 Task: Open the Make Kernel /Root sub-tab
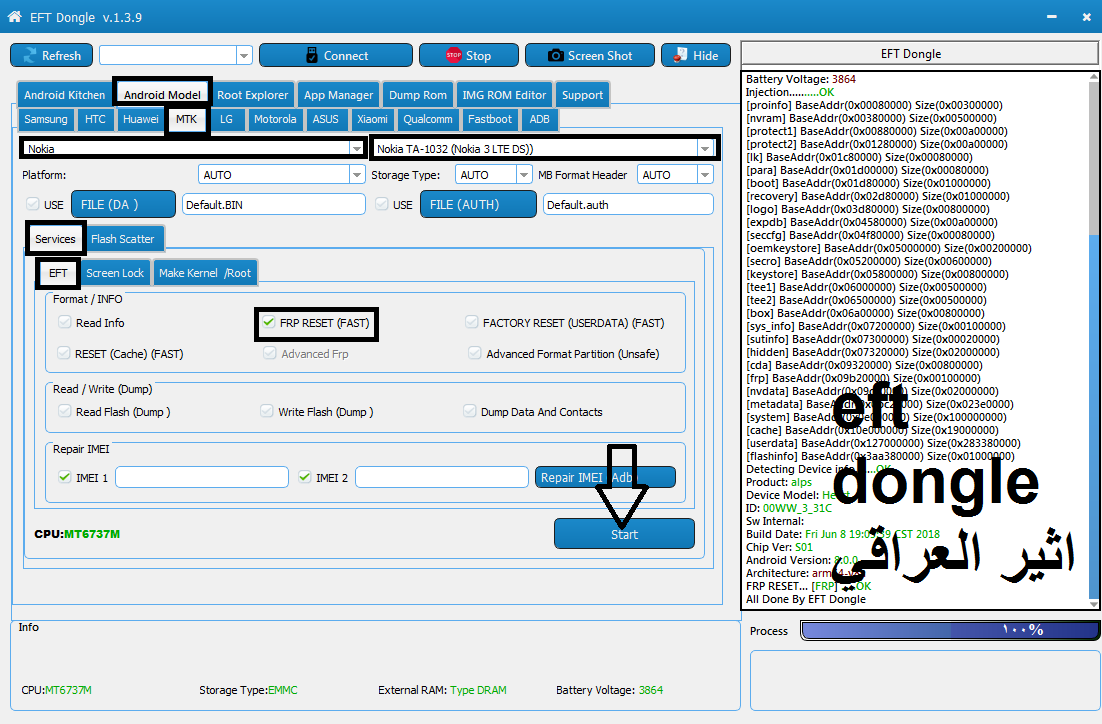pyautogui.click(x=205, y=273)
